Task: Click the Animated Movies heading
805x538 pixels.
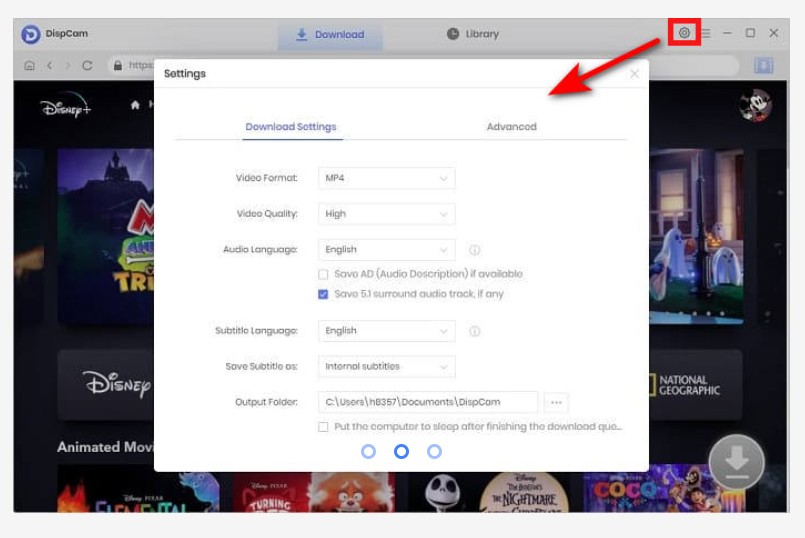Action: (x=105, y=447)
